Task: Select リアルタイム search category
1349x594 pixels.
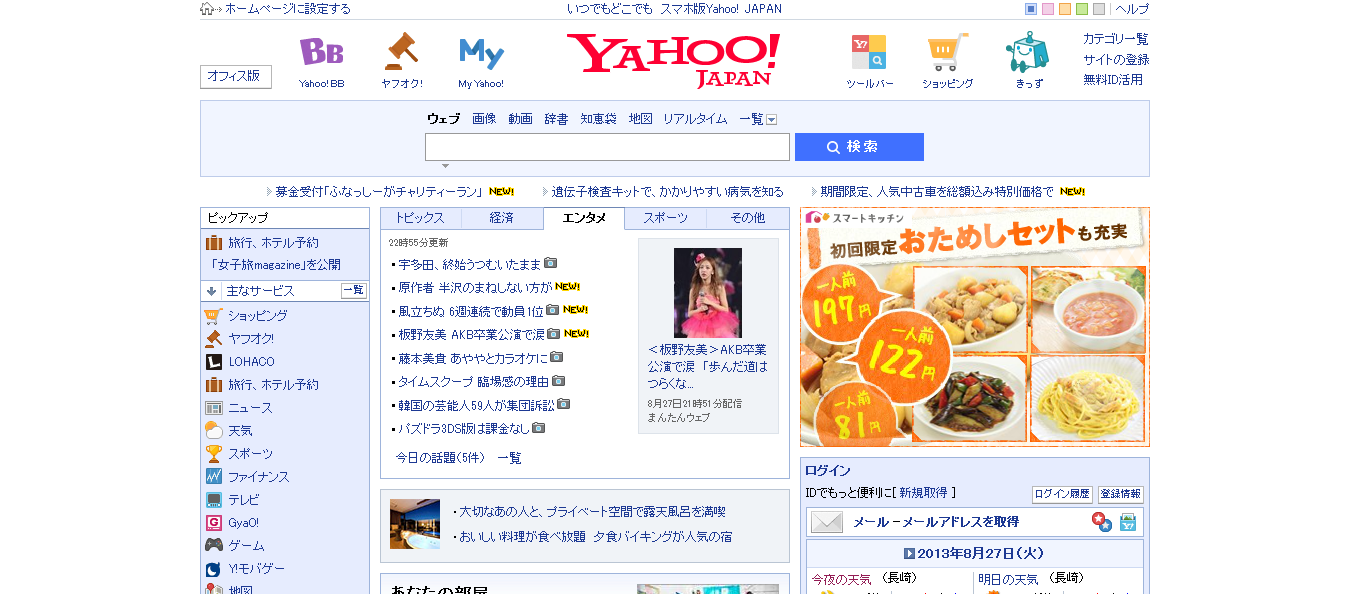Action: tap(695, 119)
